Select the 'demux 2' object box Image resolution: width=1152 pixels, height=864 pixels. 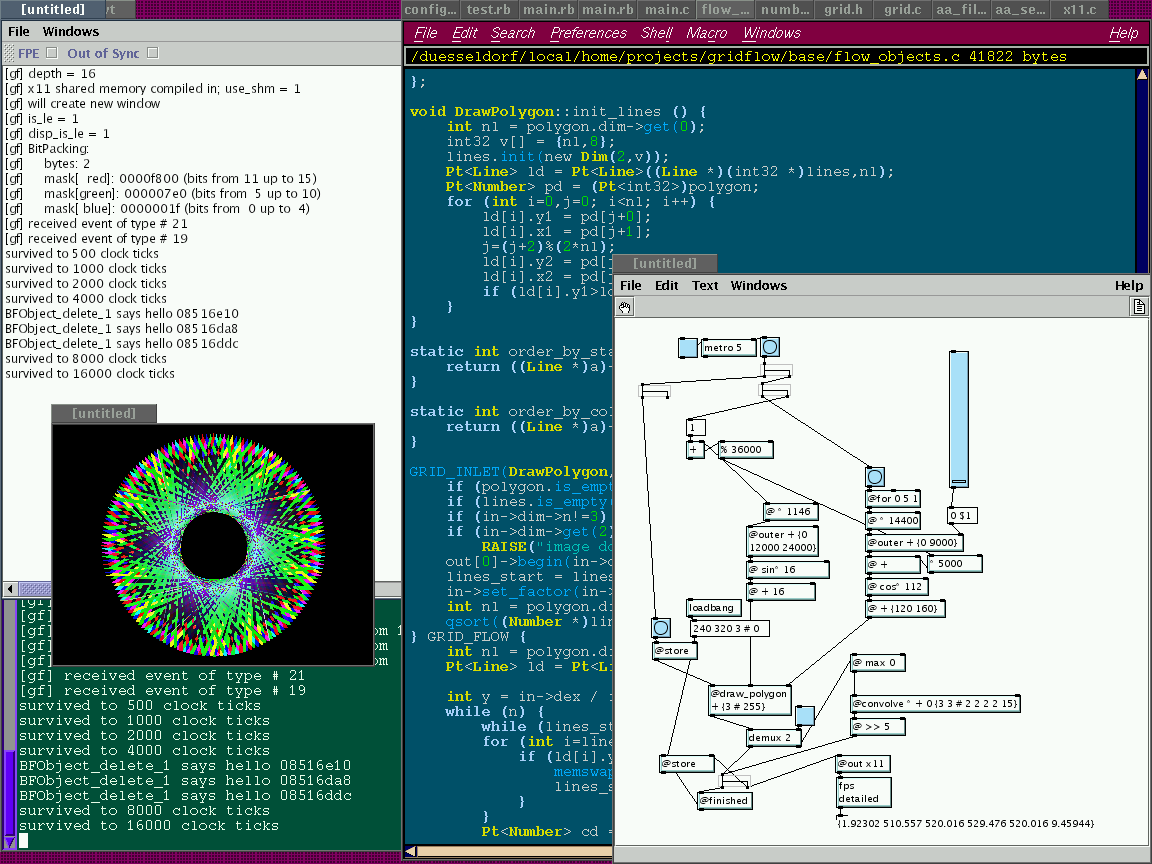[774, 738]
